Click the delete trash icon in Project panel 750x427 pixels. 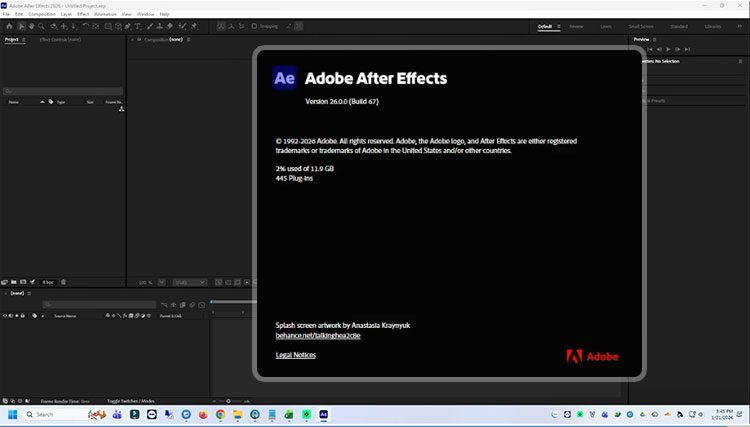tap(63, 282)
